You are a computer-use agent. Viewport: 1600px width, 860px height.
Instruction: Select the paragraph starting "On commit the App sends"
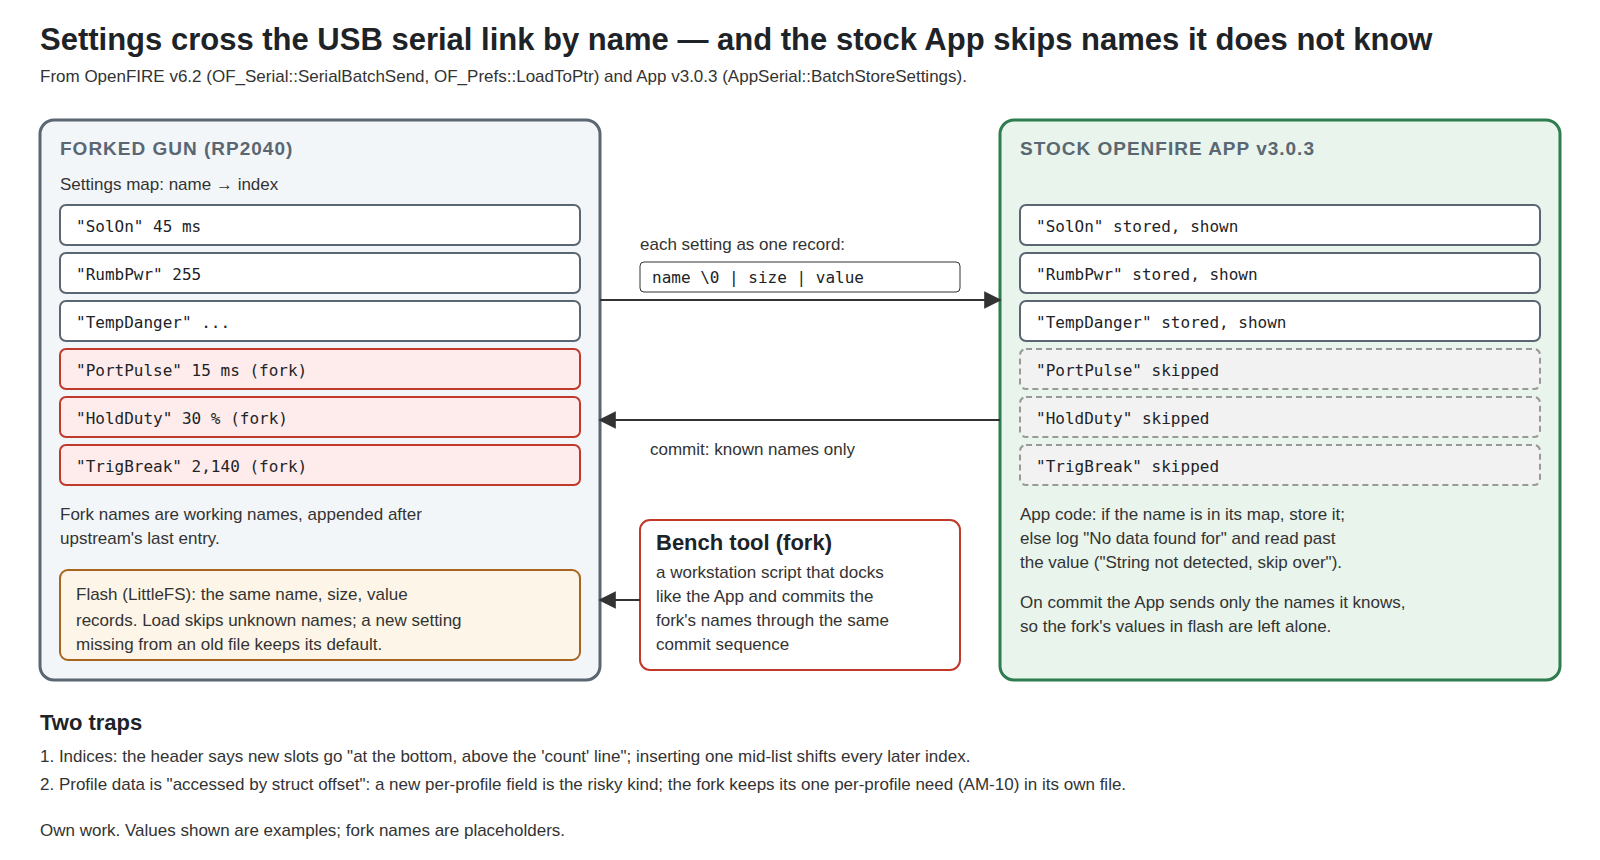[1213, 614]
